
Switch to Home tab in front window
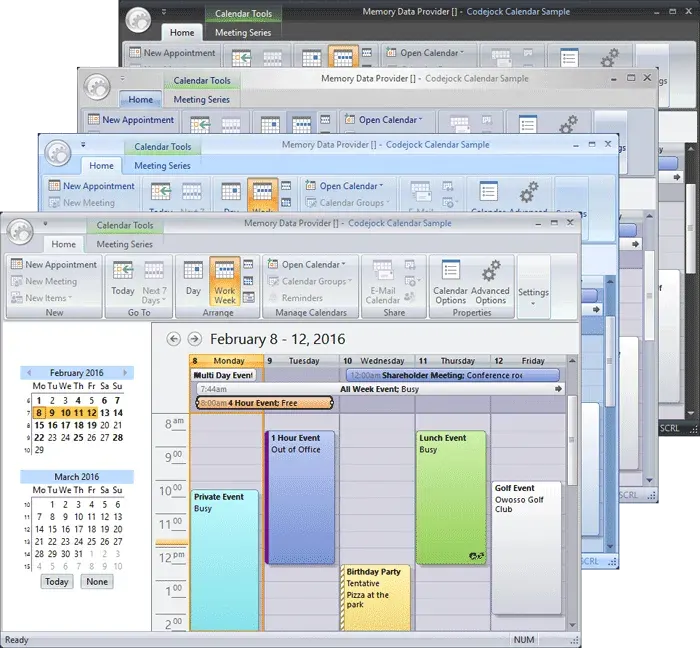click(x=63, y=244)
